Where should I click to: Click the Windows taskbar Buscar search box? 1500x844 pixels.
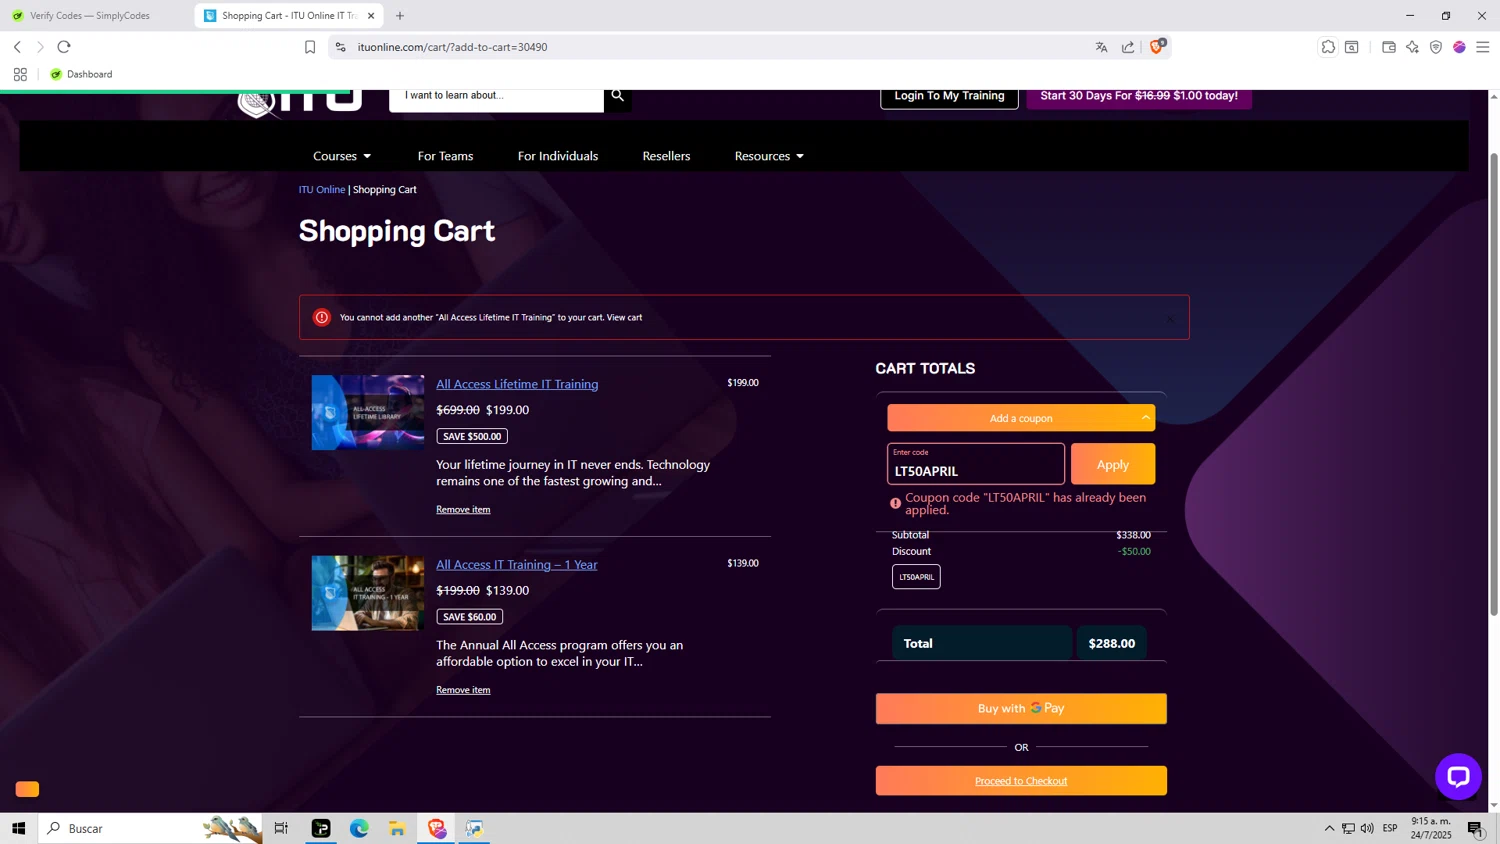coord(150,828)
